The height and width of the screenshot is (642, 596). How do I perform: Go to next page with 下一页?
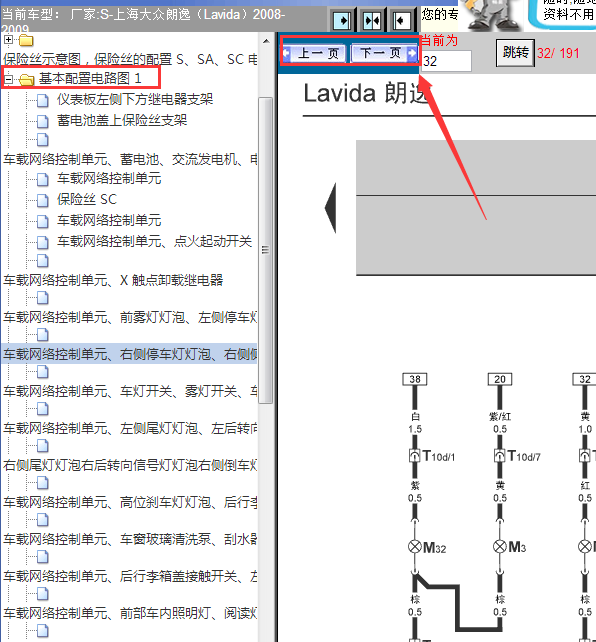point(384,53)
